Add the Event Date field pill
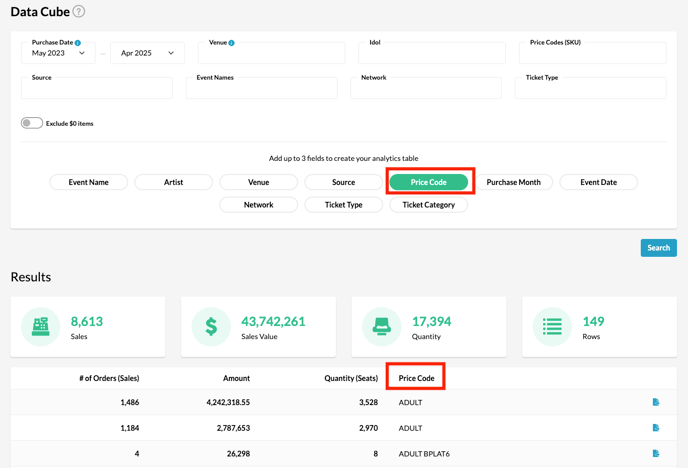688x468 pixels. pos(598,182)
